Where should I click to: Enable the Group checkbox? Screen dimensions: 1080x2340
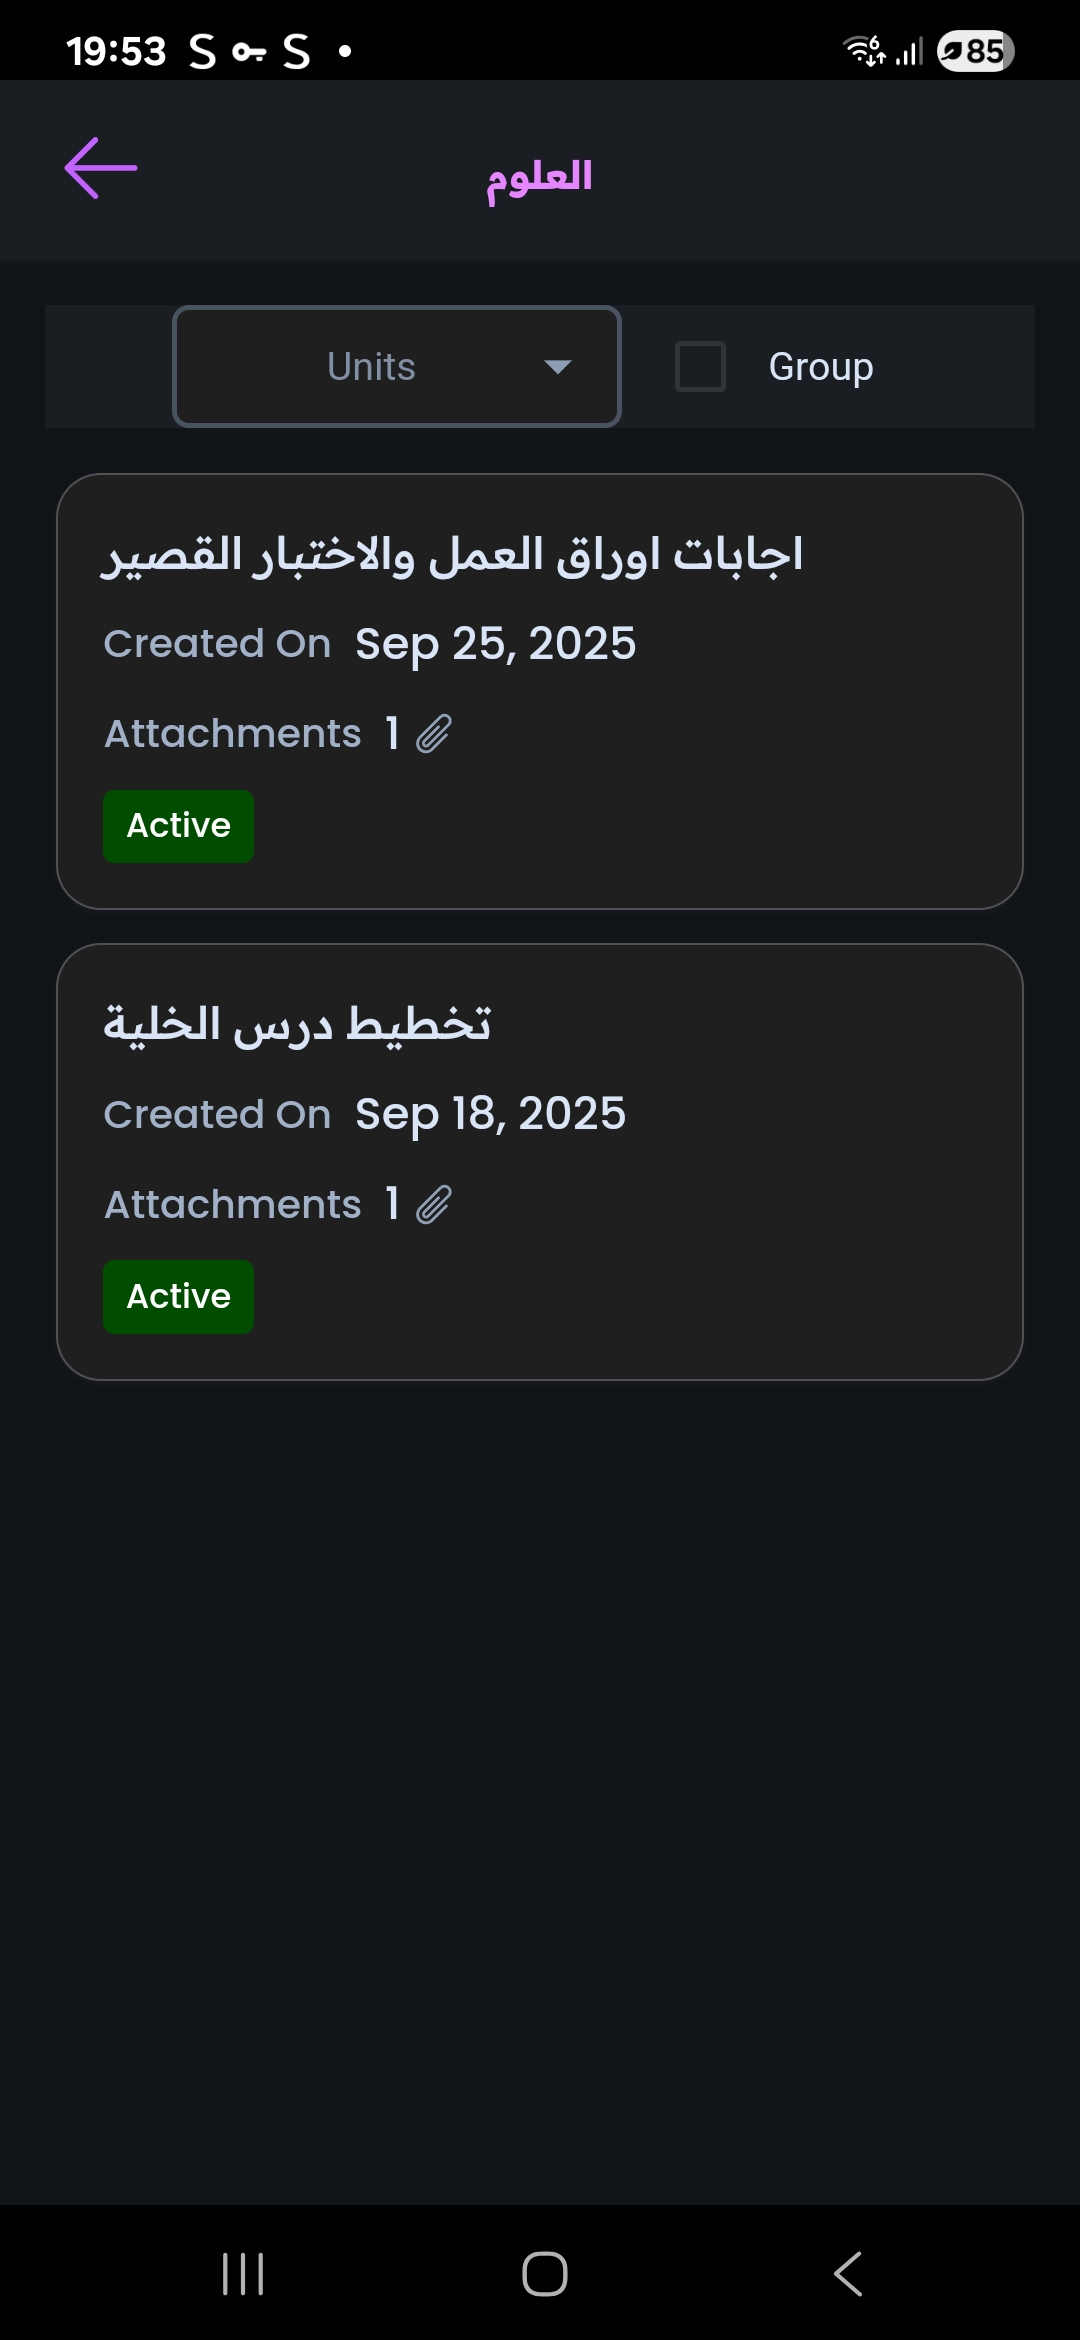coord(700,366)
